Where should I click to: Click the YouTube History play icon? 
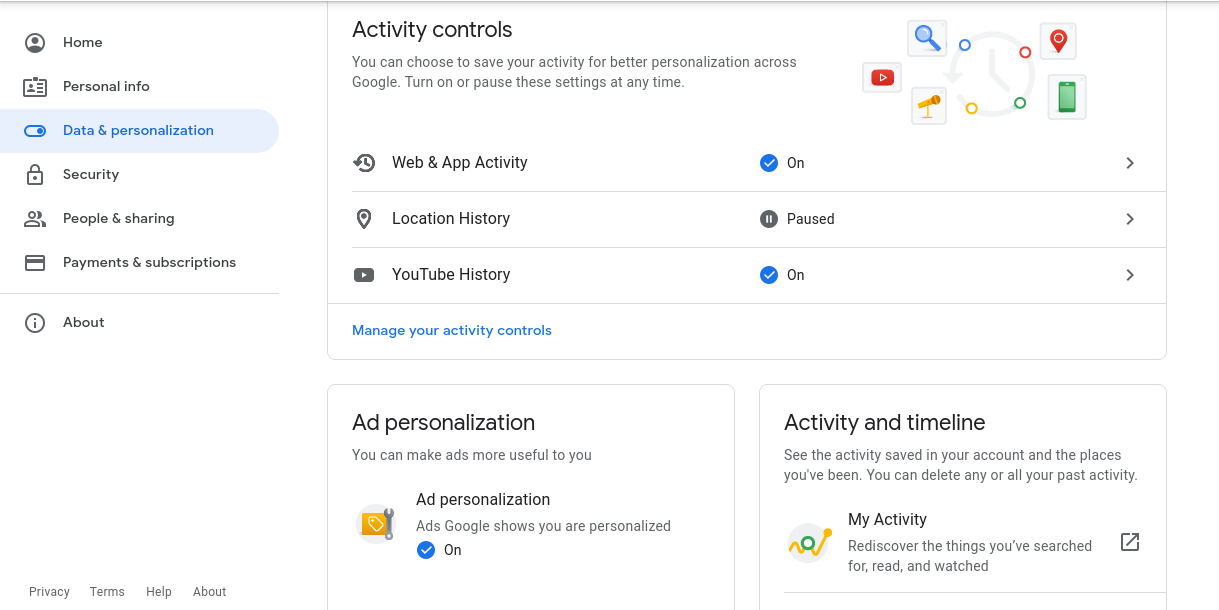pos(365,274)
